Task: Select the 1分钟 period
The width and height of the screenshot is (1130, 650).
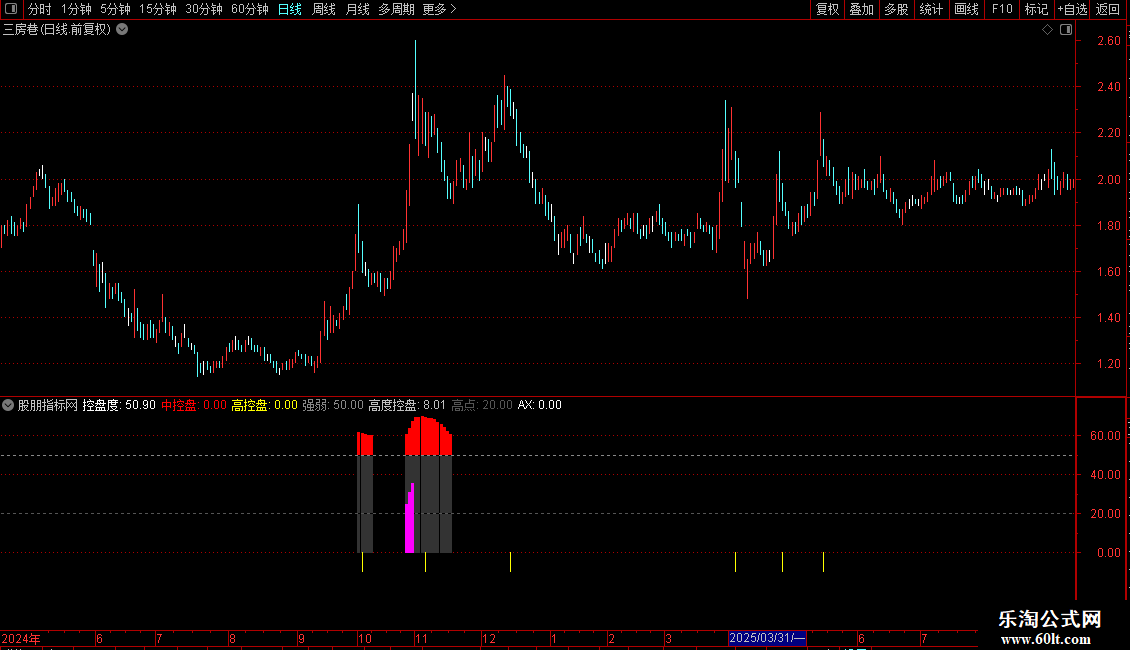Action: pyautogui.click(x=76, y=9)
